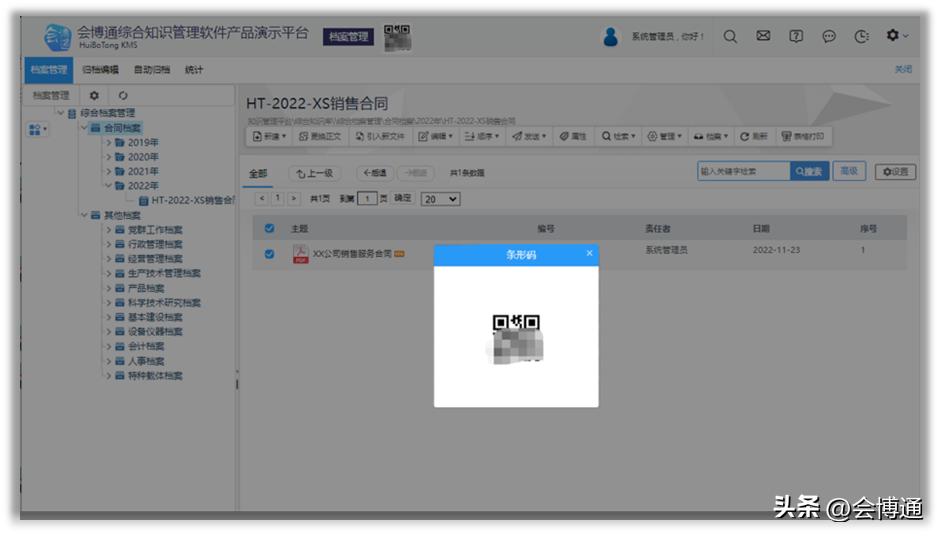The width and height of the screenshot is (940, 536).
Task: Select 设备仪器档案 in the tree
Action: (x=155, y=332)
